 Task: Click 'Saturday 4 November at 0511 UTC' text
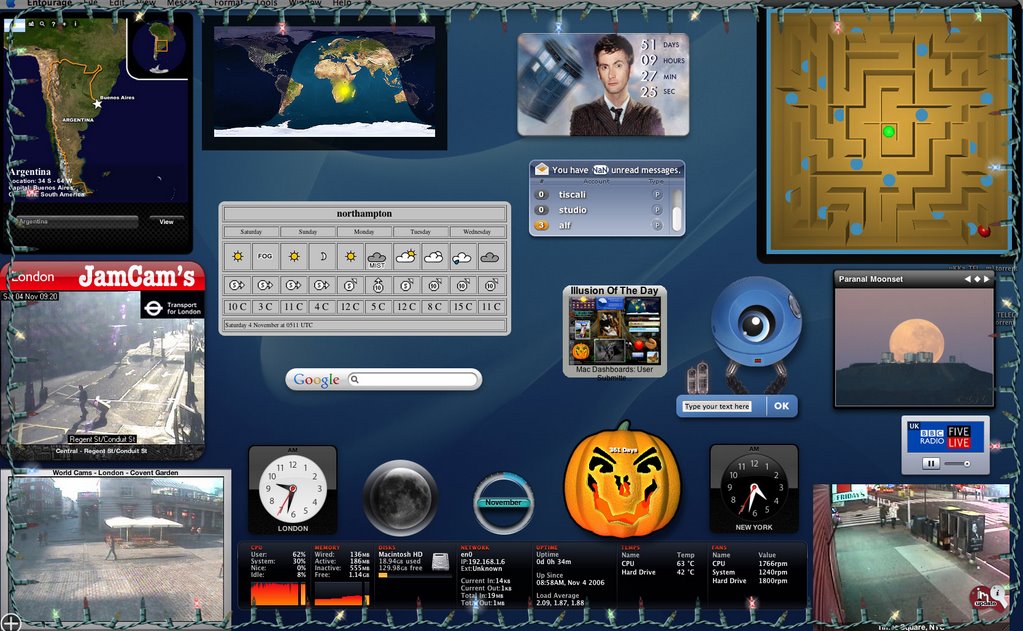(269, 325)
